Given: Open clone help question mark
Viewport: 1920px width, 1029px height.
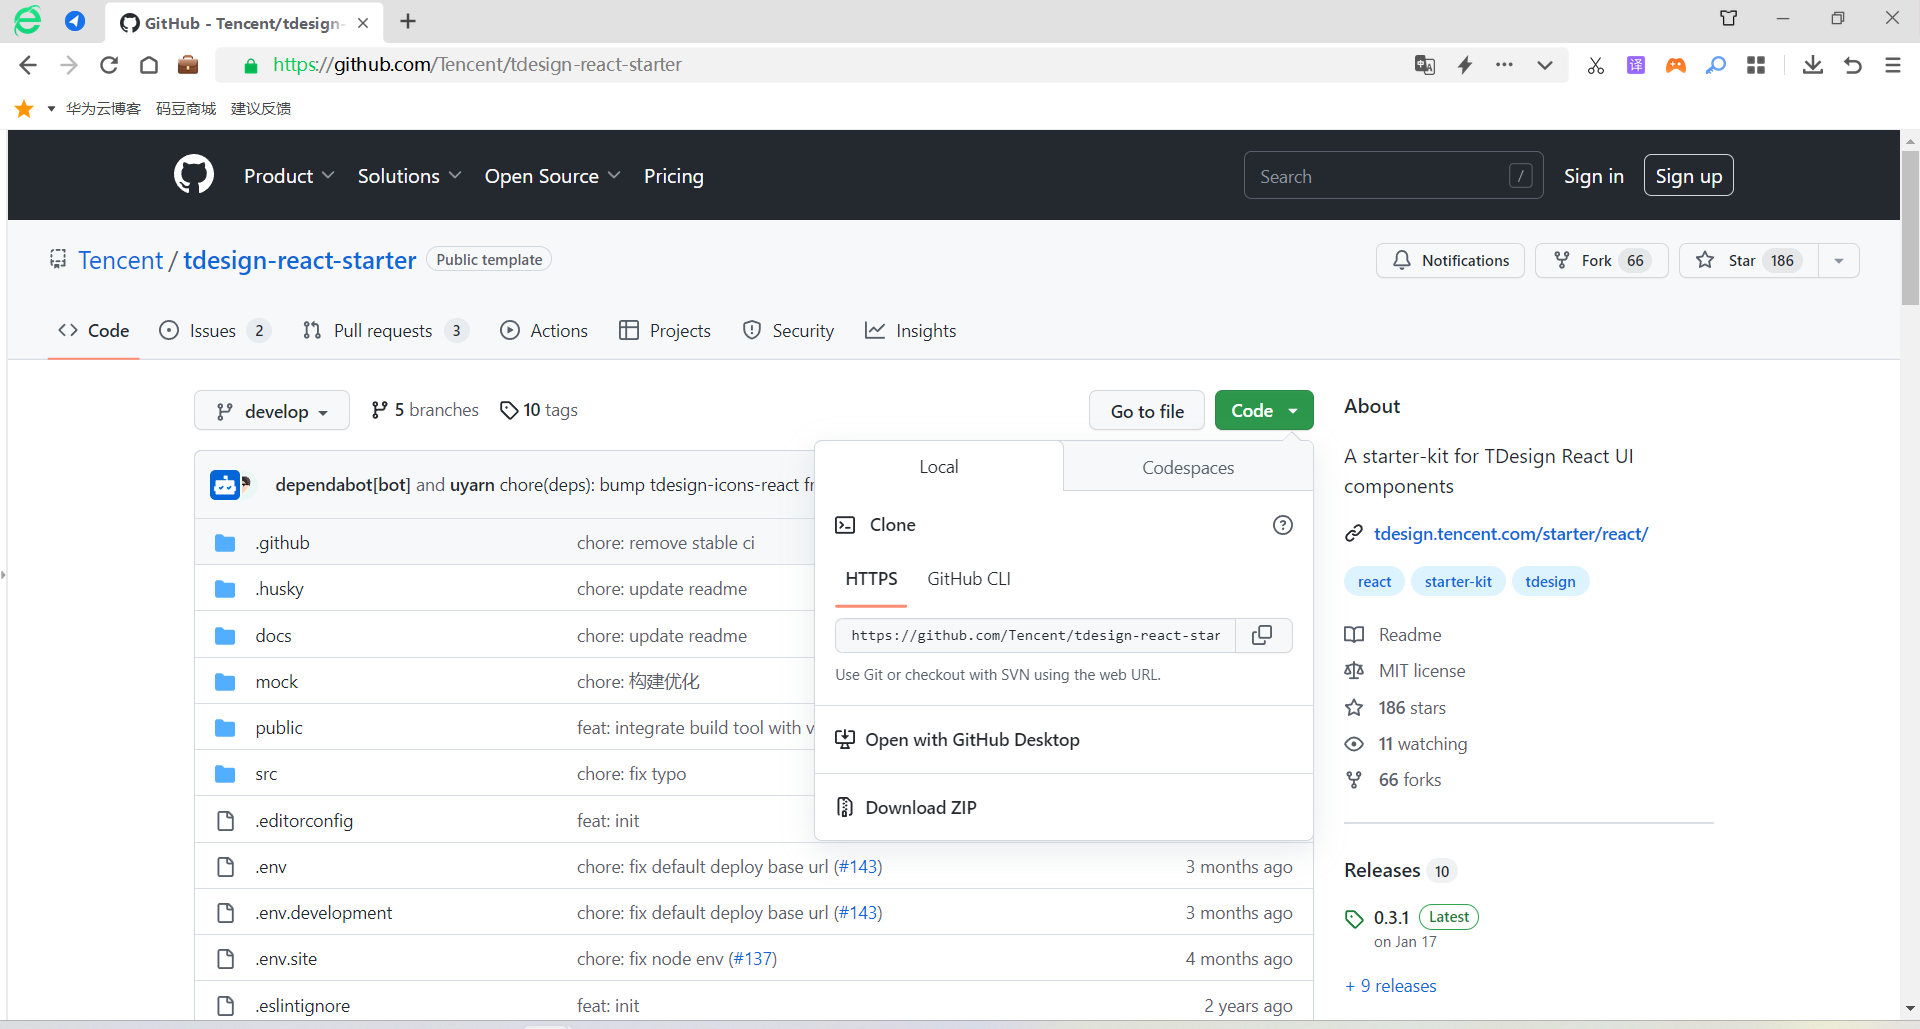Looking at the screenshot, I should click(1282, 525).
